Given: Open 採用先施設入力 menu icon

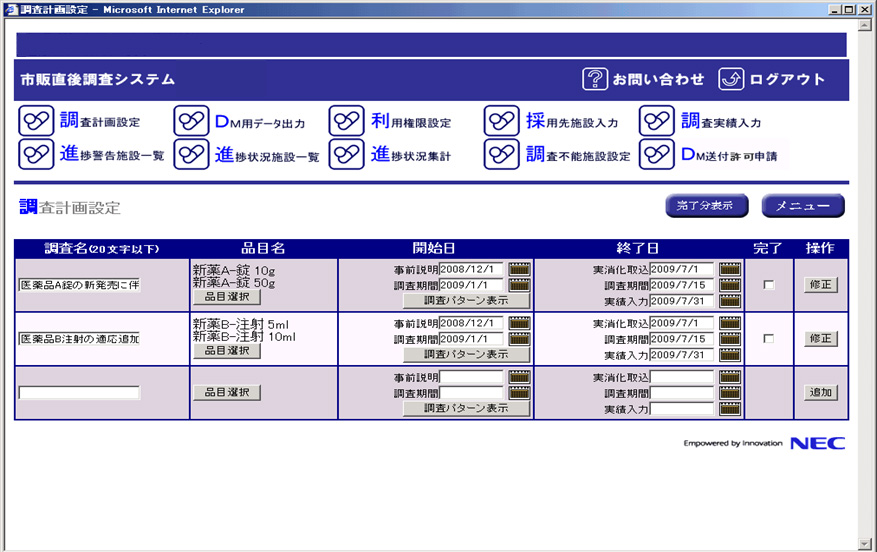Looking at the screenshot, I should [502, 122].
